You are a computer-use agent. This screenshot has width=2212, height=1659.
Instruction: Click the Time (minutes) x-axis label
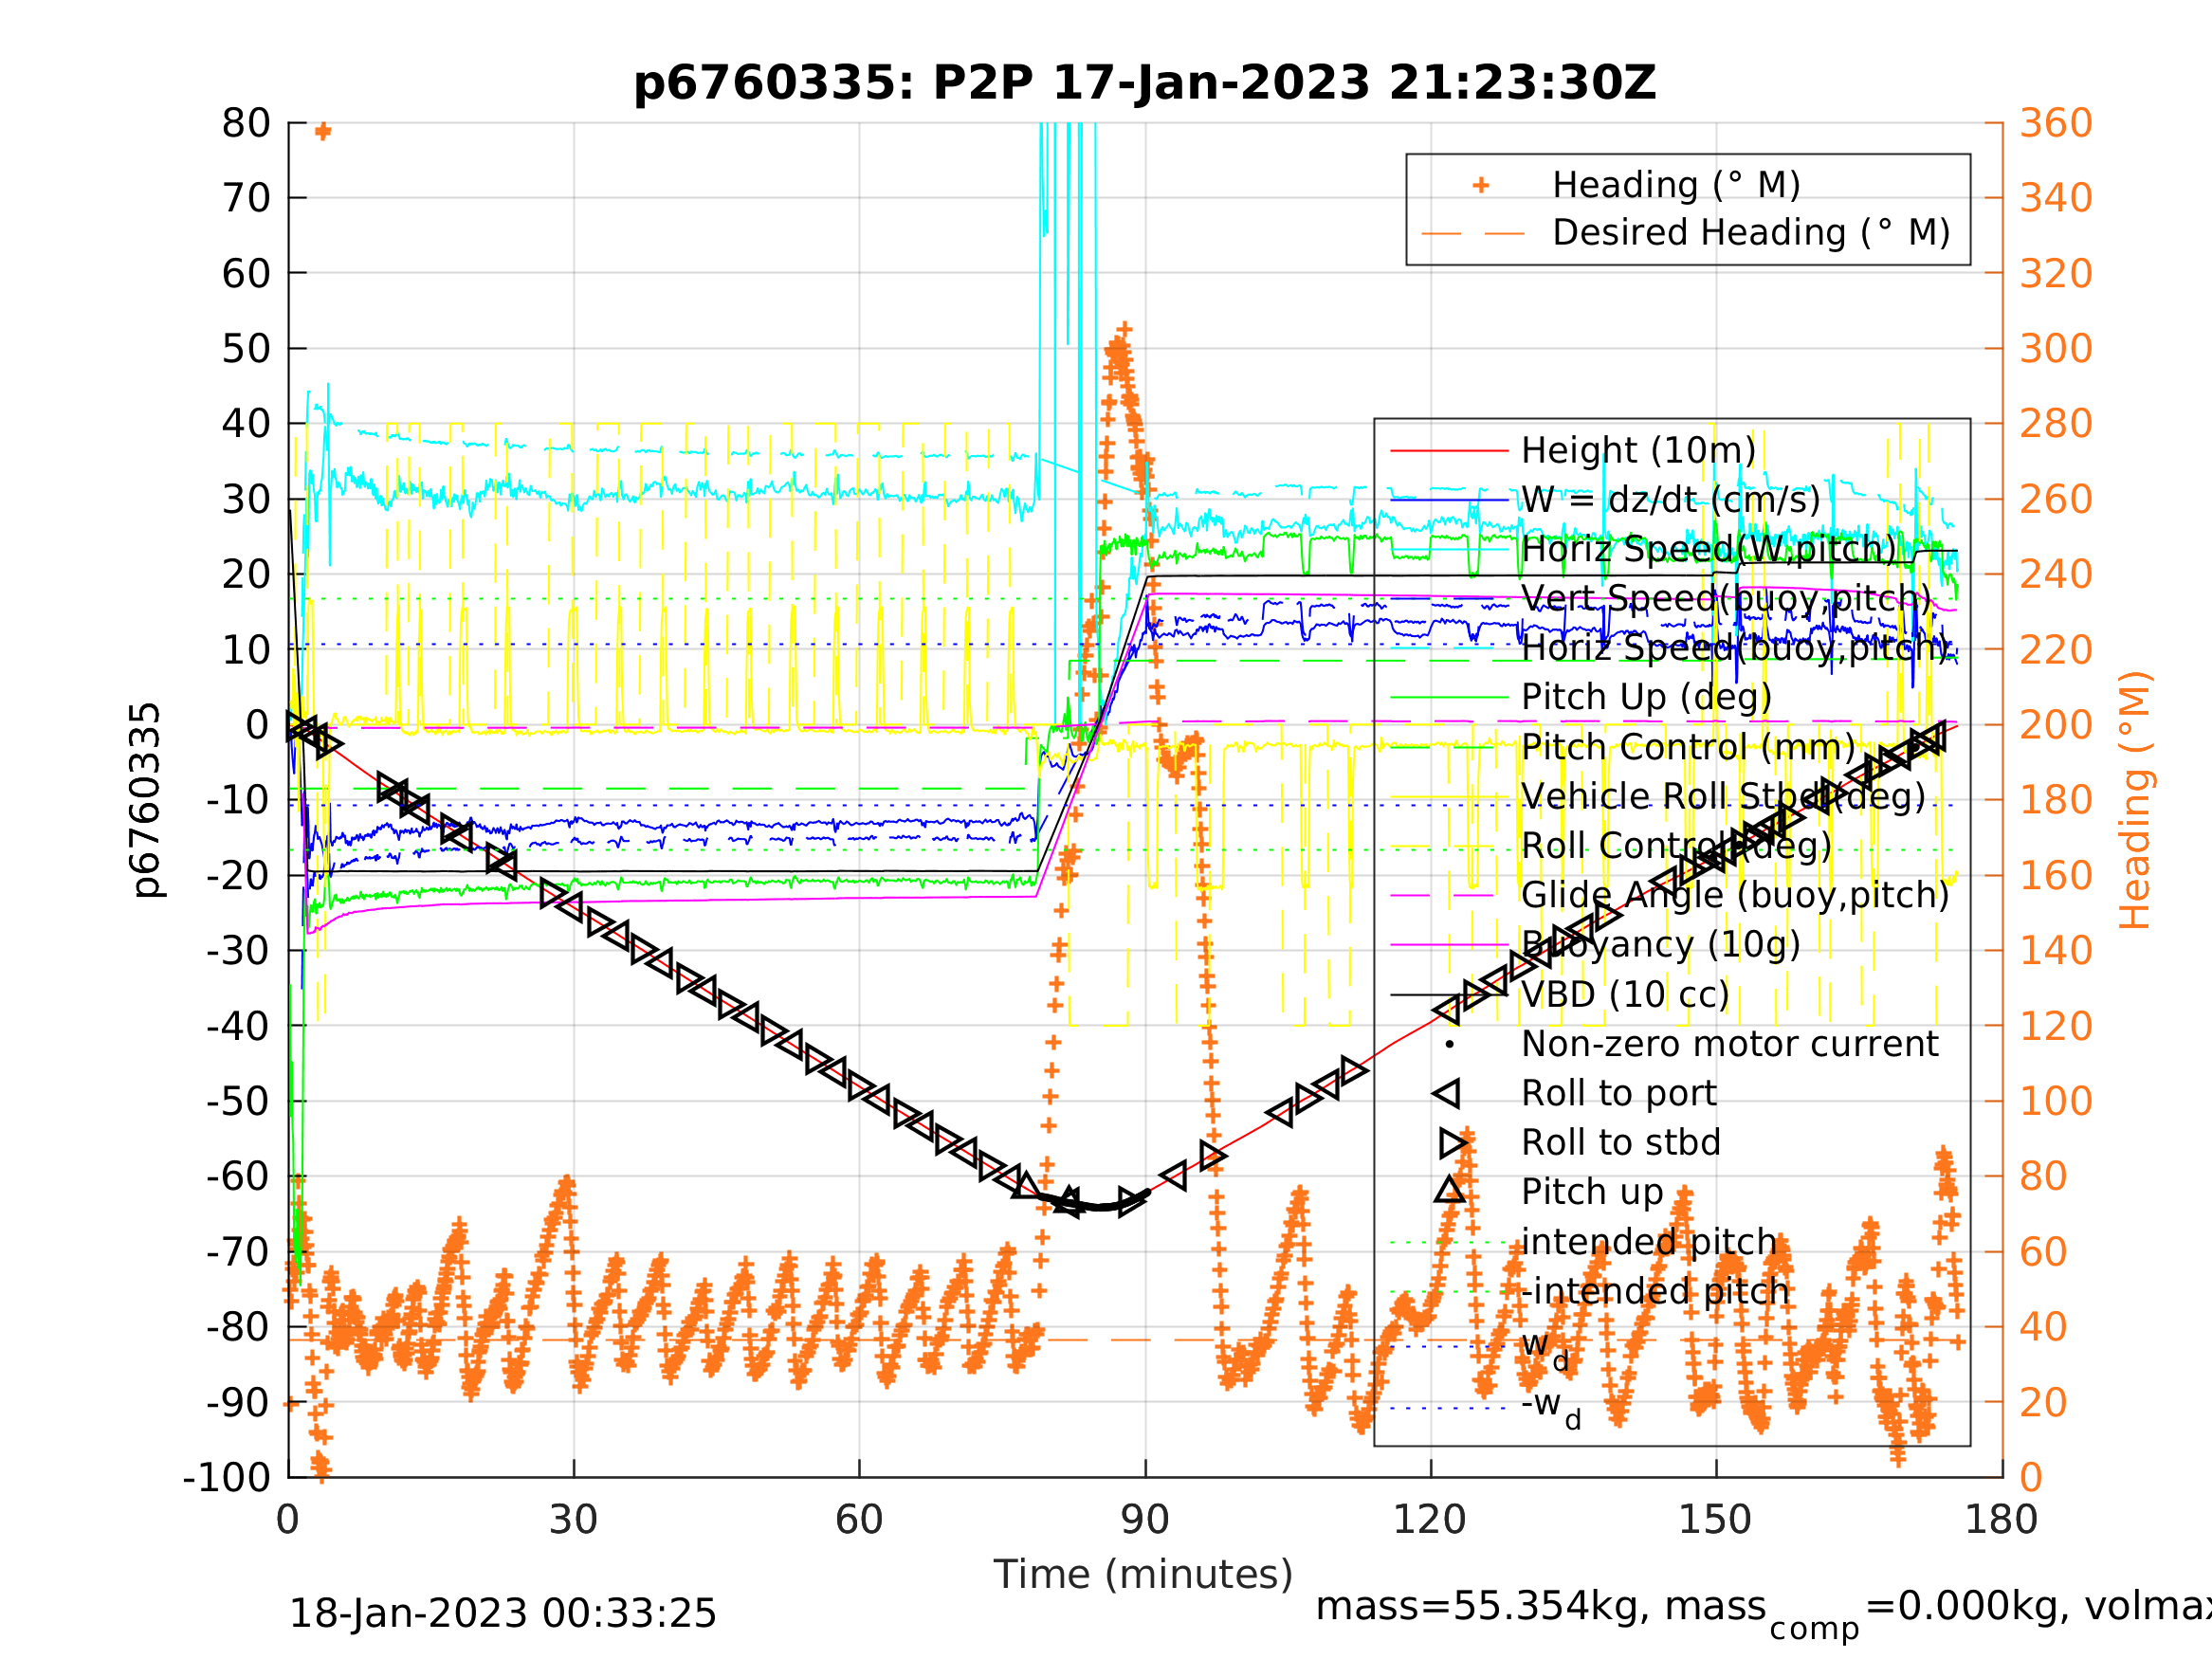pos(1143,1574)
